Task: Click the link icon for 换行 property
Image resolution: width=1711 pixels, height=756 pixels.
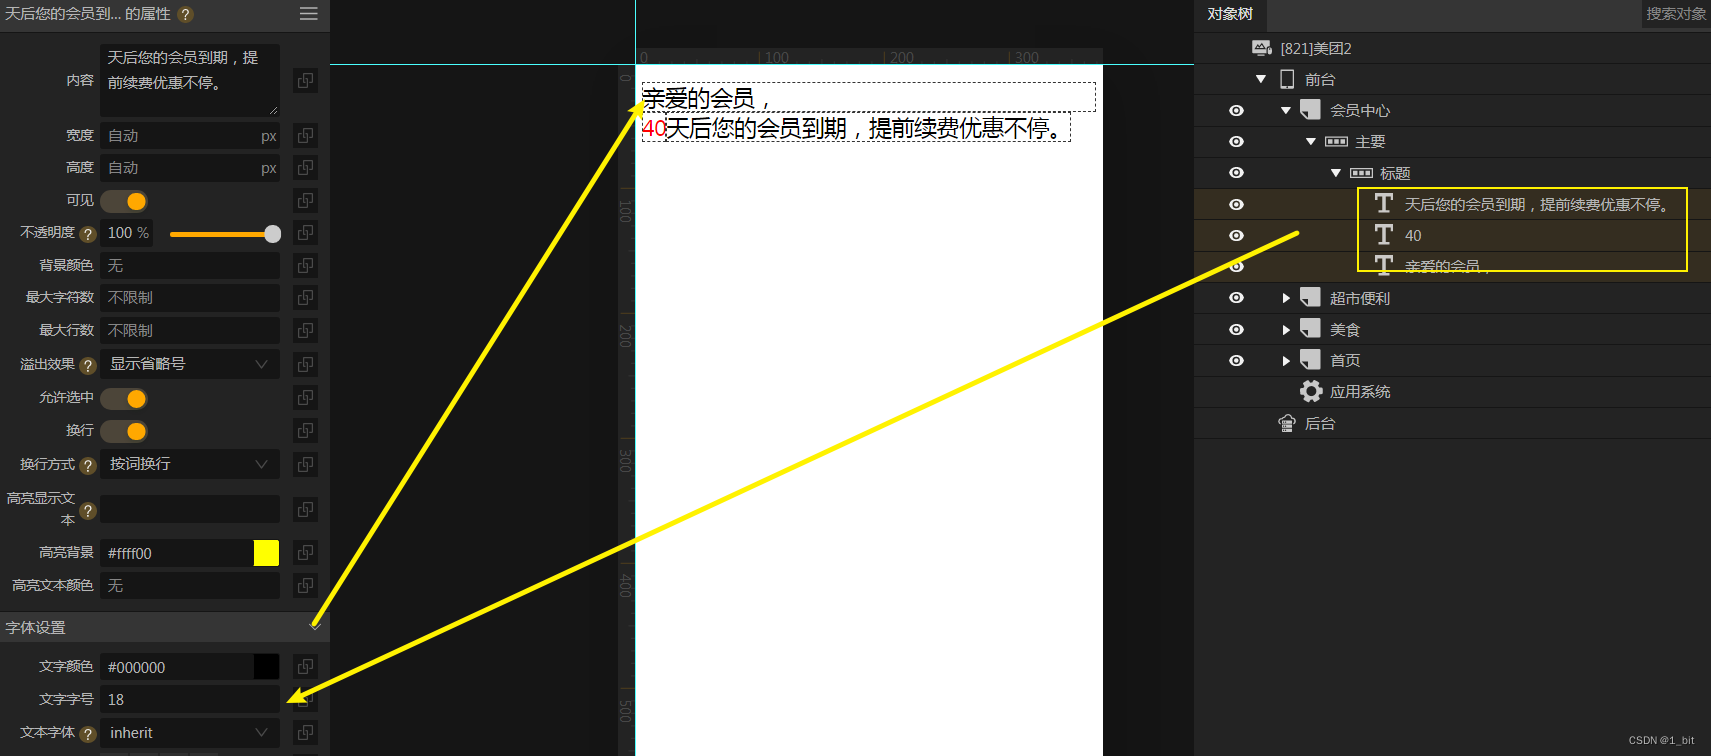Action: click(x=306, y=430)
